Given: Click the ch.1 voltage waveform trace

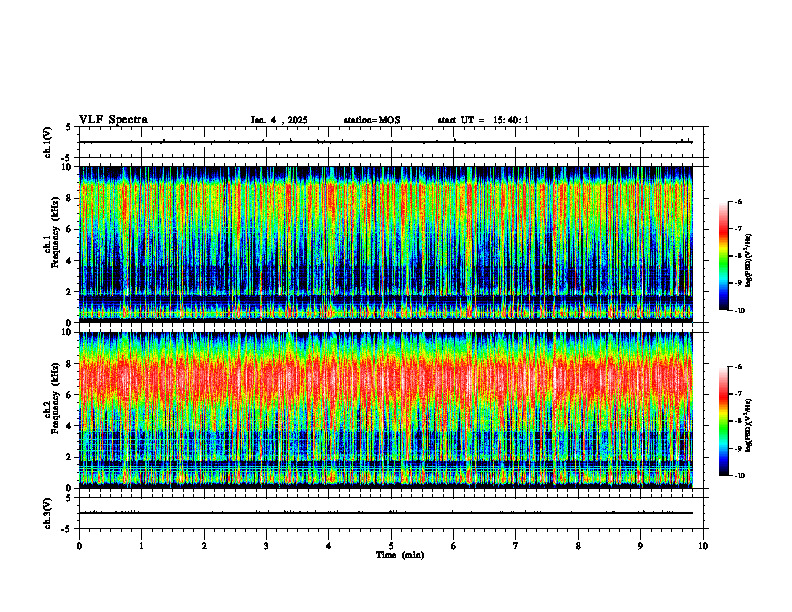Looking at the screenshot, I should [x=386, y=142].
